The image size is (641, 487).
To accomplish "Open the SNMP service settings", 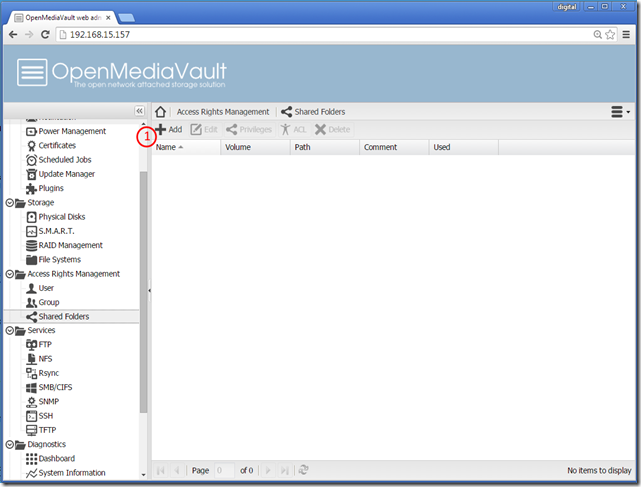I will [x=43, y=402].
